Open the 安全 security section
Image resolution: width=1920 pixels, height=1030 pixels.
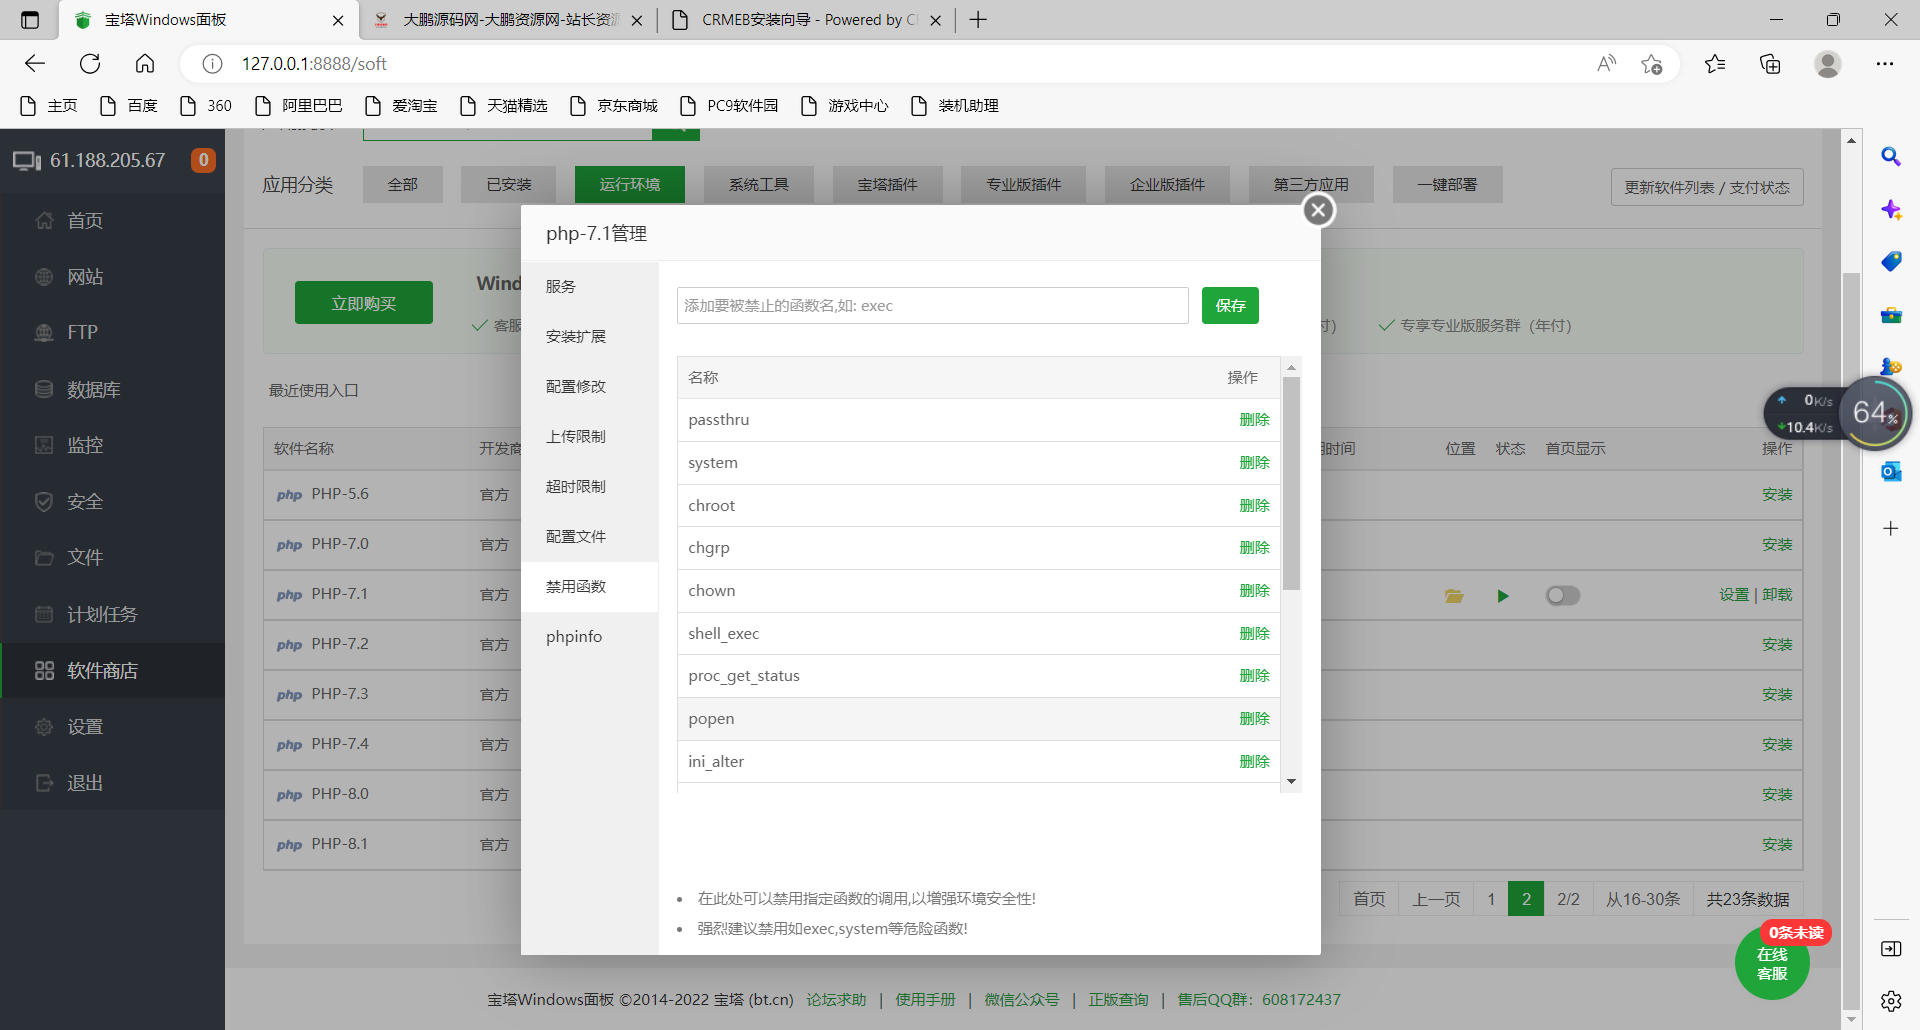click(84, 501)
